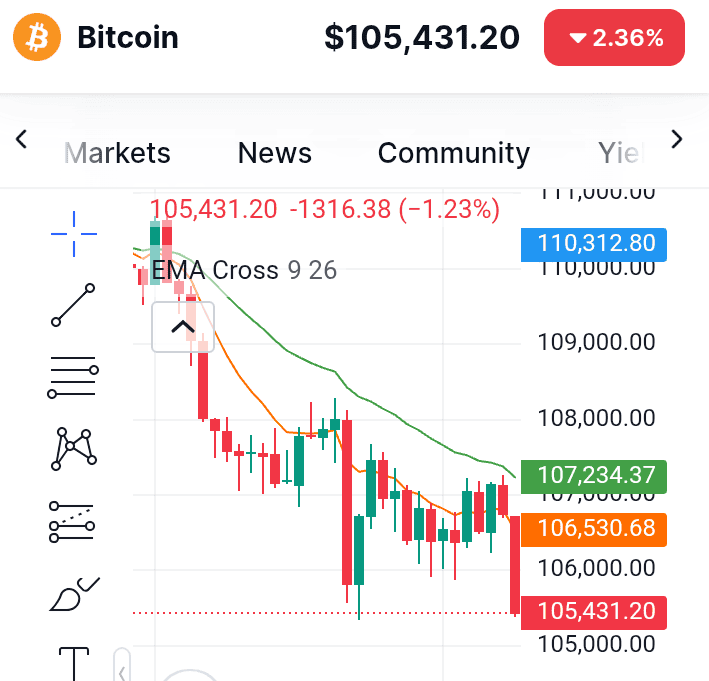Click the green 107,234.37 price label

point(595,475)
